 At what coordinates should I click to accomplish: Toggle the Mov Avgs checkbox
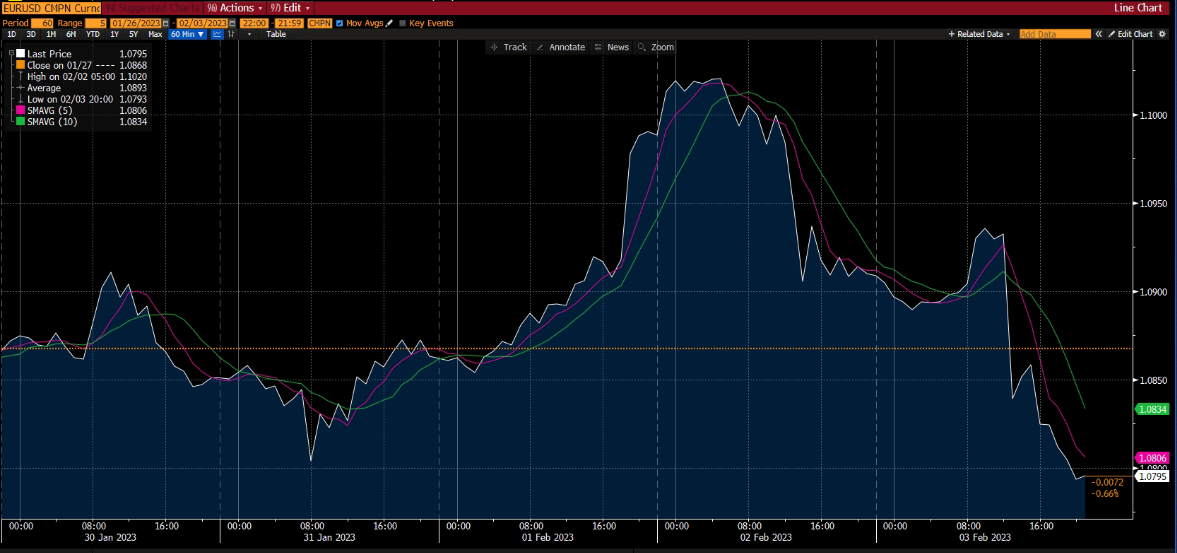(x=340, y=23)
